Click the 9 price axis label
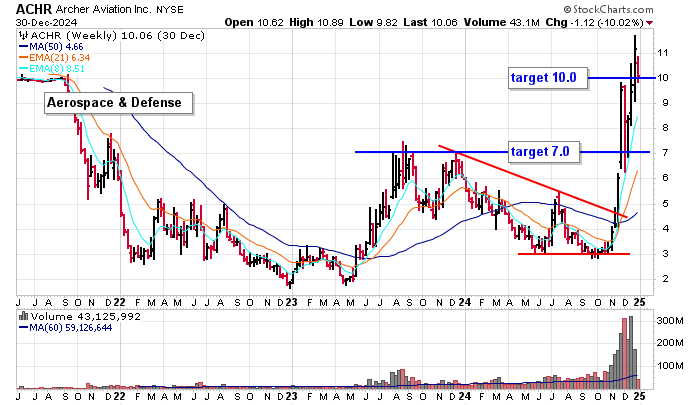This screenshot has width=700, height=405. 665,103
